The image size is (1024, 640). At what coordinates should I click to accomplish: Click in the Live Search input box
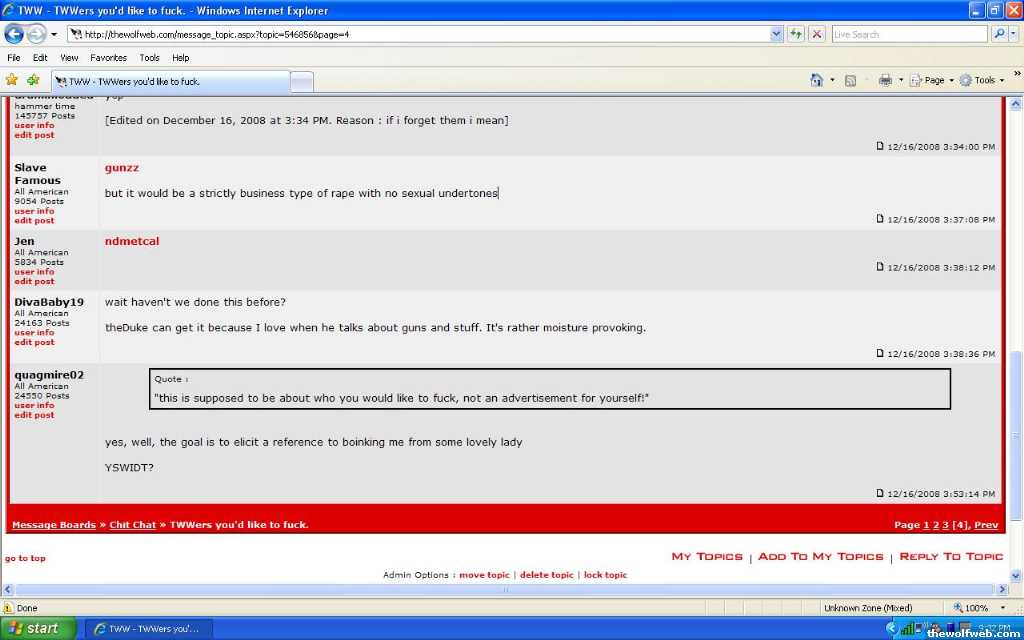[x=908, y=34]
